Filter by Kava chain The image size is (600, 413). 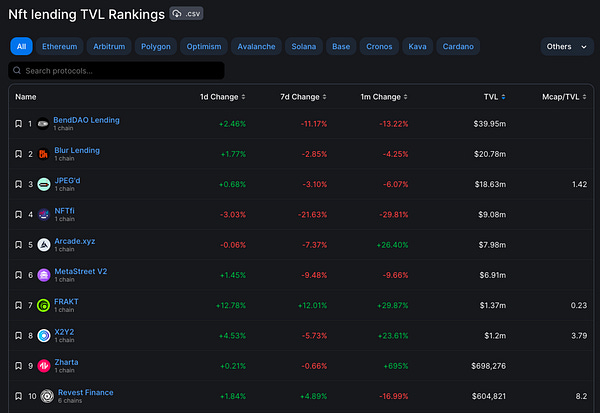[x=417, y=46]
